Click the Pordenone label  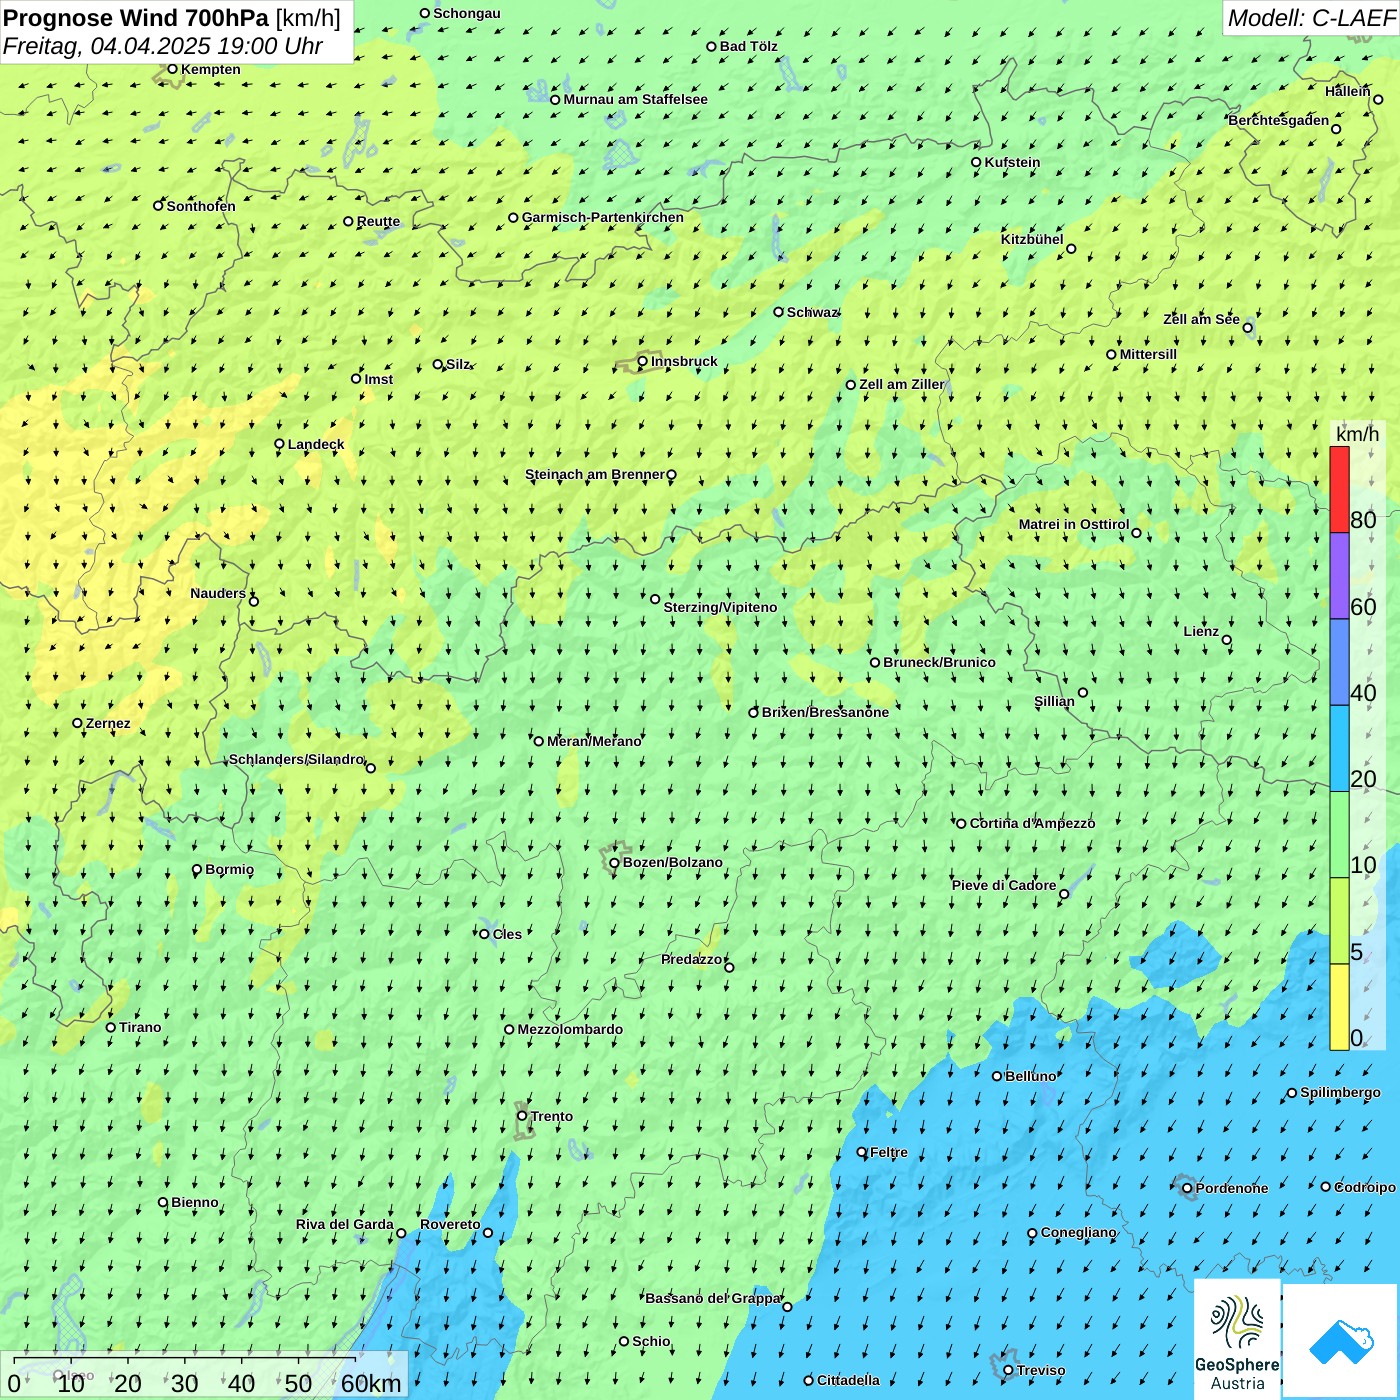pyautogui.click(x=1232, y=1188)
